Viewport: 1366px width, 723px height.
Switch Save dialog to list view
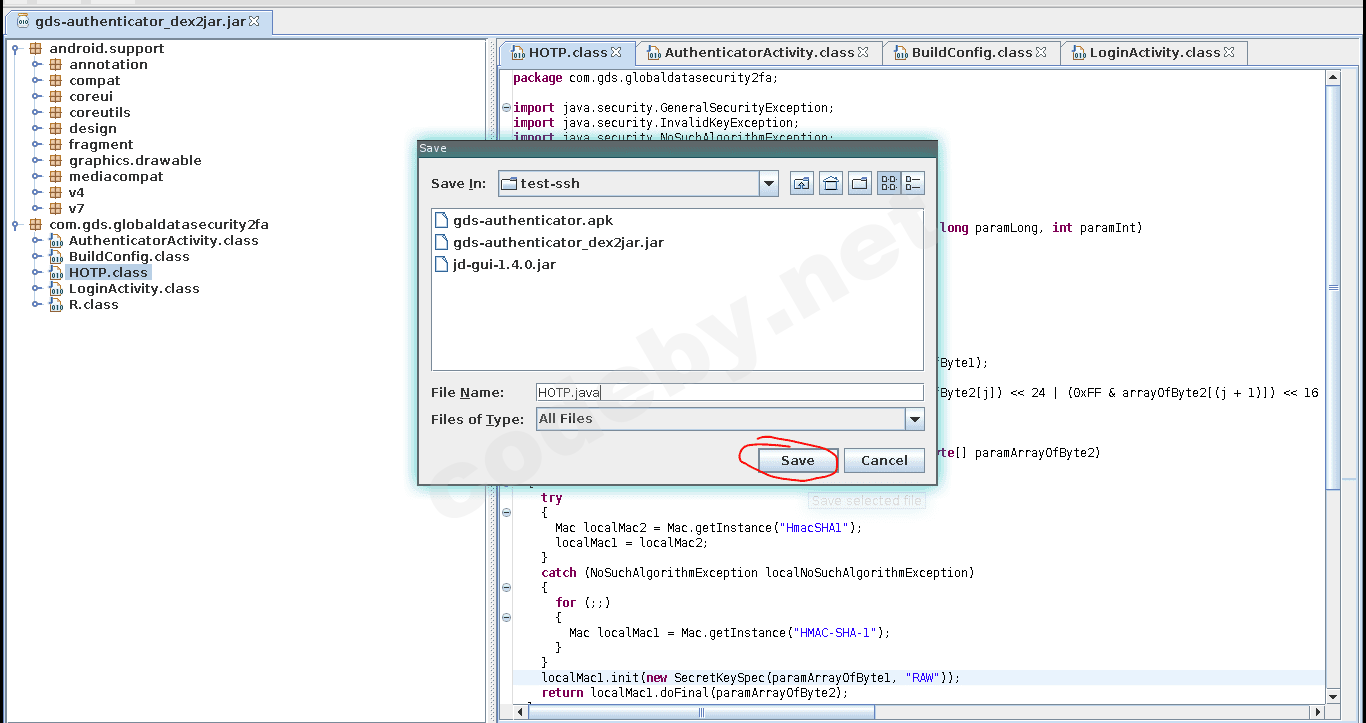(x=889, y=183)
